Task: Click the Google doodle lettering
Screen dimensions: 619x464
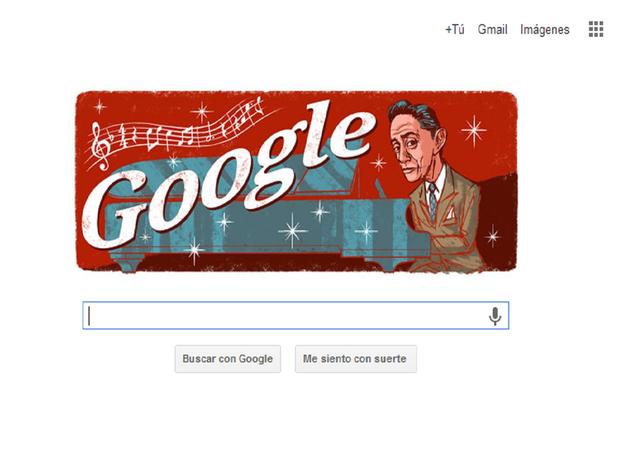Action: click(x=227, y=174)
